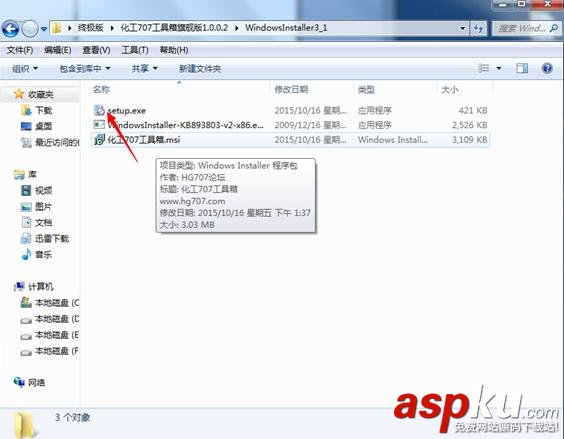Click the 421 KB size cell
Screen dimensions: 564x439
pyautogui.click(x=473, y=110)
